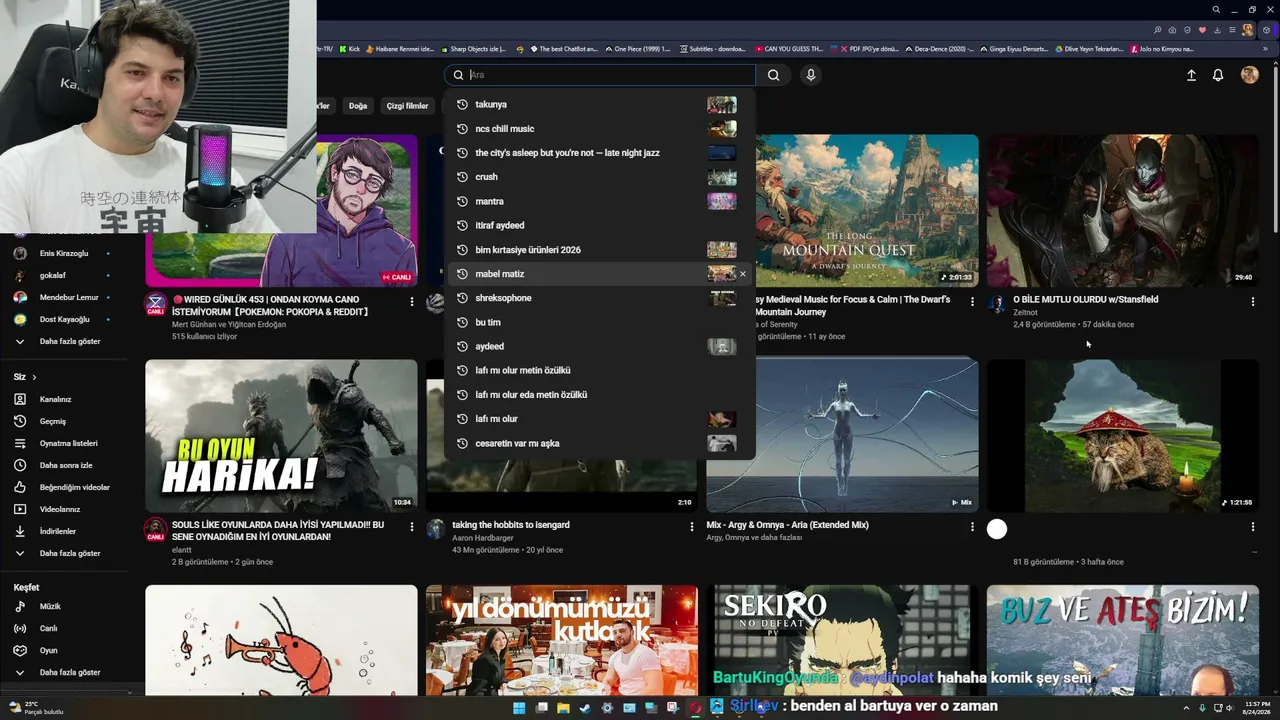Screen dimensions: 1280x720
Task: Open Beğendiğim videolar in the sidebar
Action: coord(64,487)
